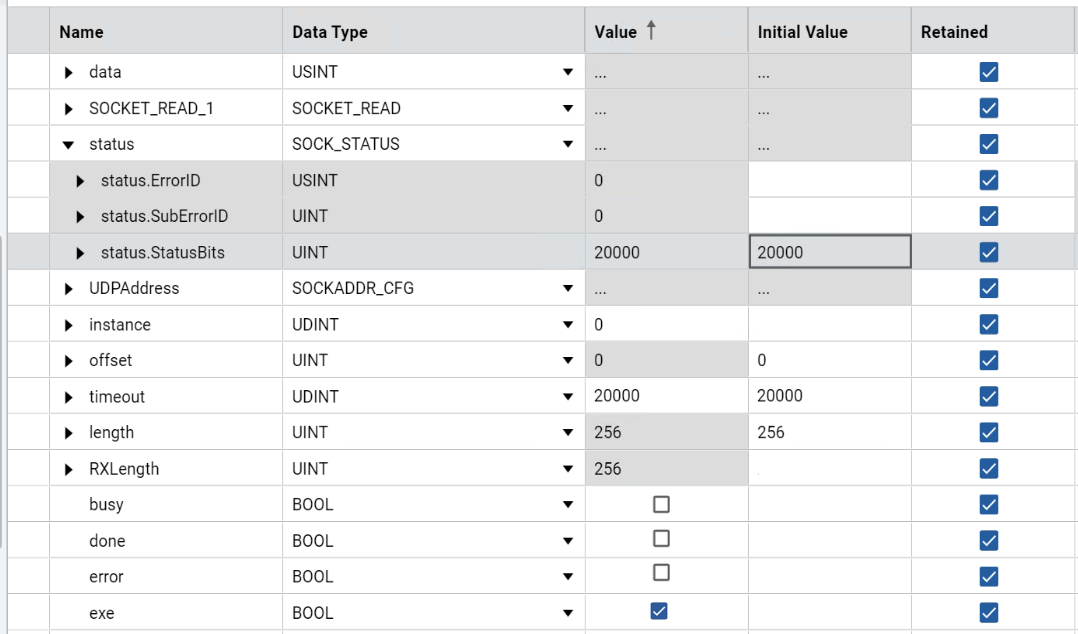The width and height of the screenshot is (1078, 634).
Task: Sort by the Value column arrow
Action: (651, 31)
